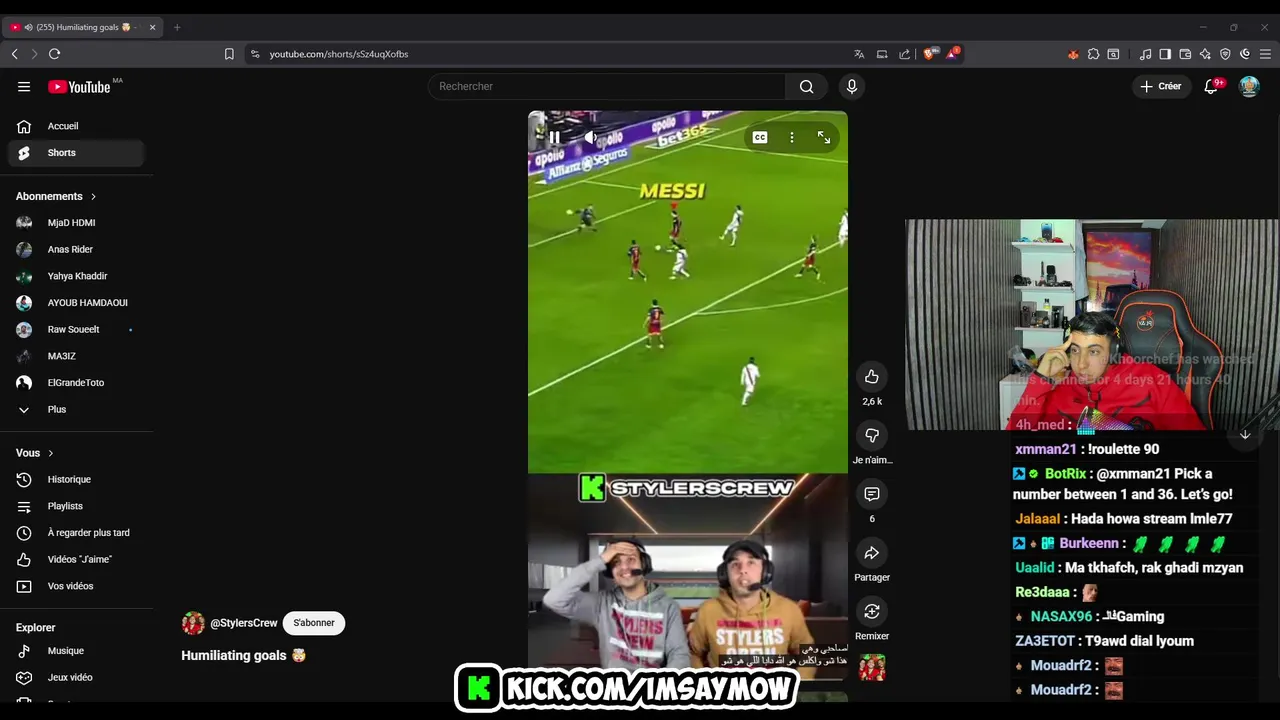Viewport: 1280px width, 720px height.
Task: Focus the Rechercher search field
Action: [x=607, y=86]
